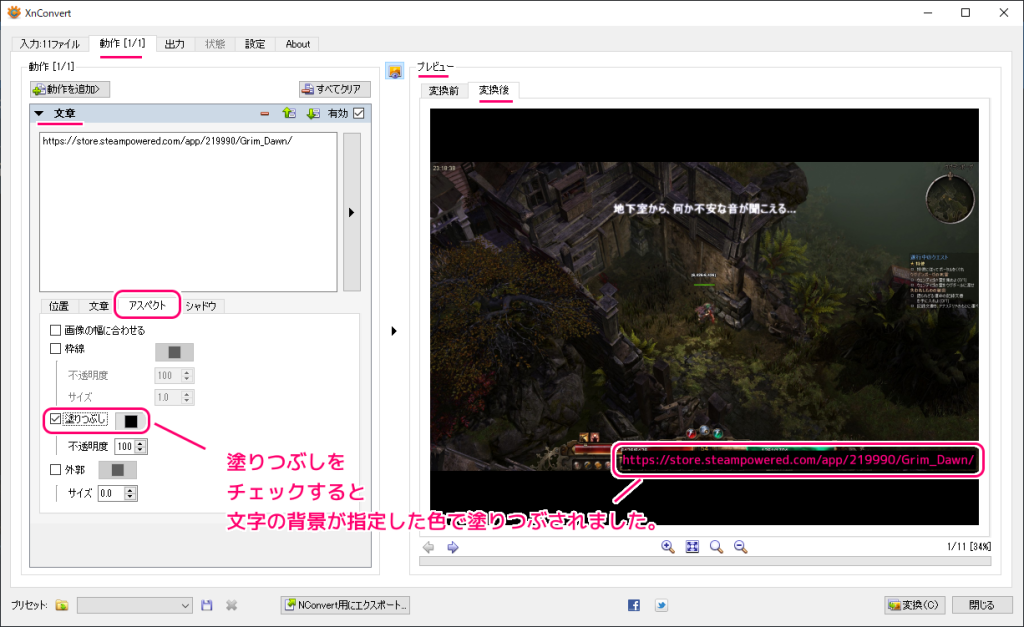The image size is (1024, 627).
Task: Click the fit-to-window icon under preview
Action: [x=692, y=547]
